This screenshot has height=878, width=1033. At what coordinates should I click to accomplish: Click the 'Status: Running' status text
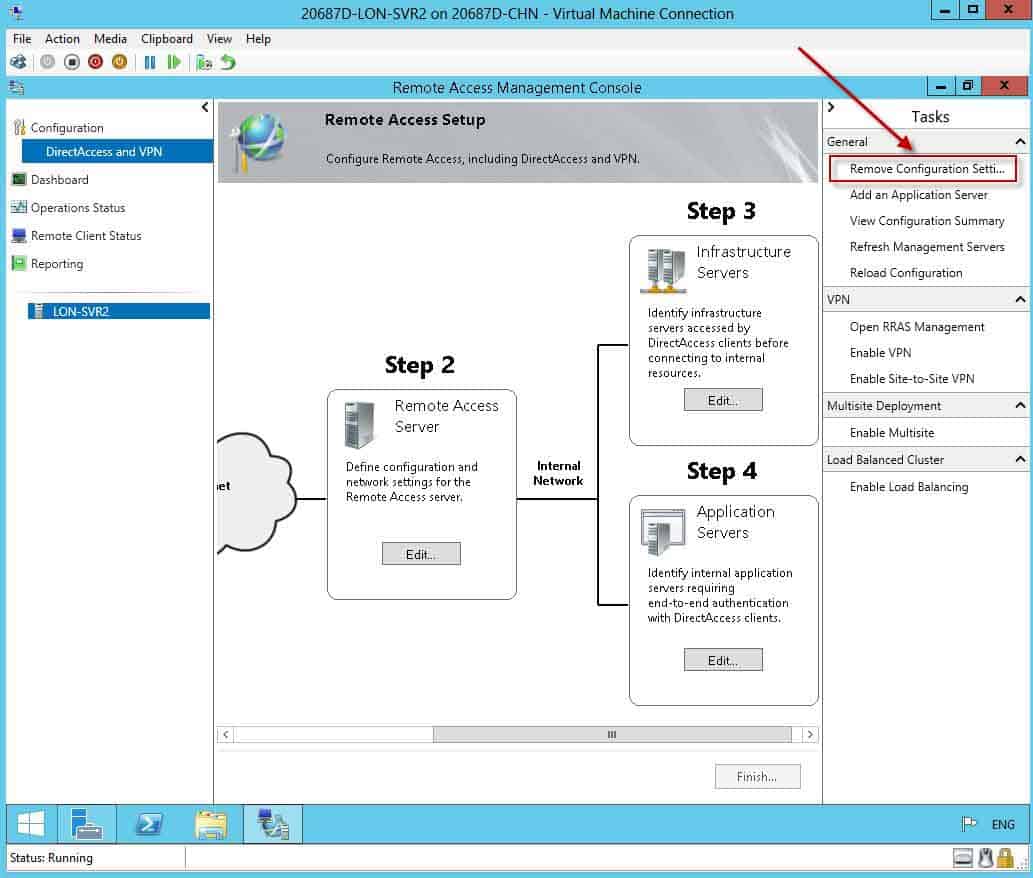pyautogui.click(x=51, y=858)
